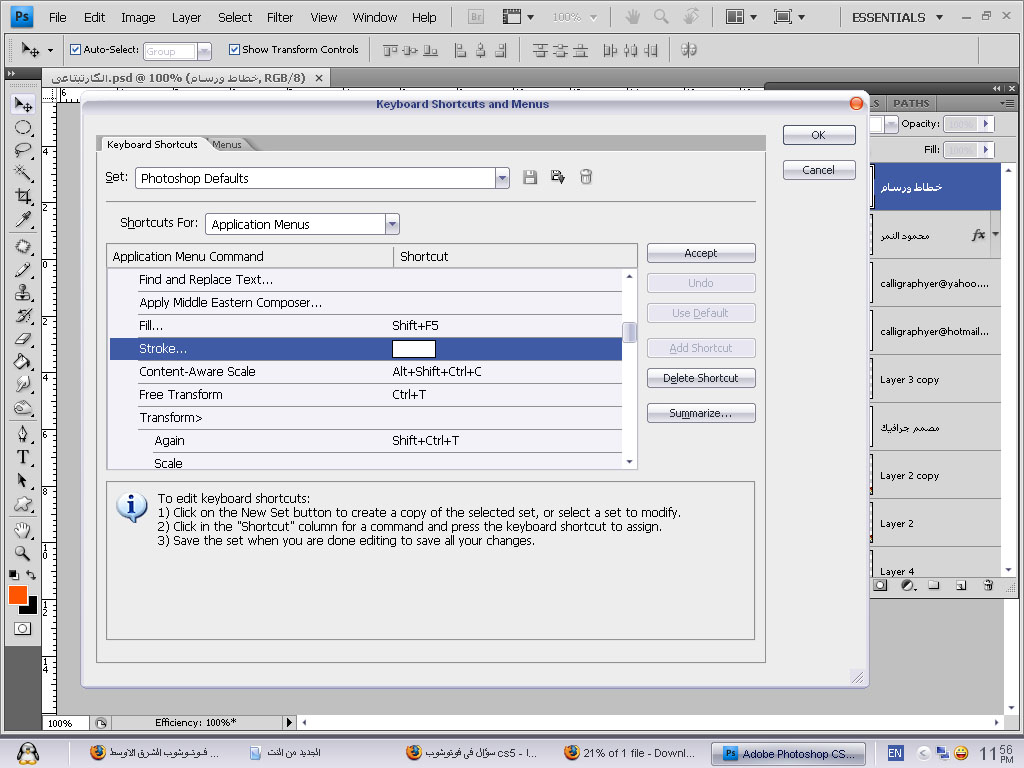Click the black background color swatch
1024x768 pixels.
click(x=31, y=608)
